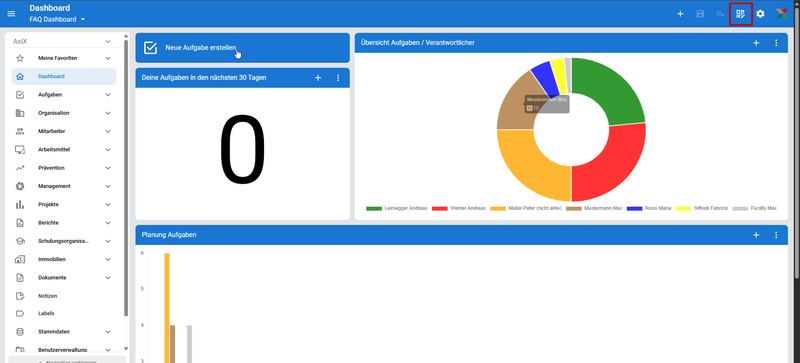Expand the Projekte section chevron
Screen dimensions: 800x363
(108, 204)
